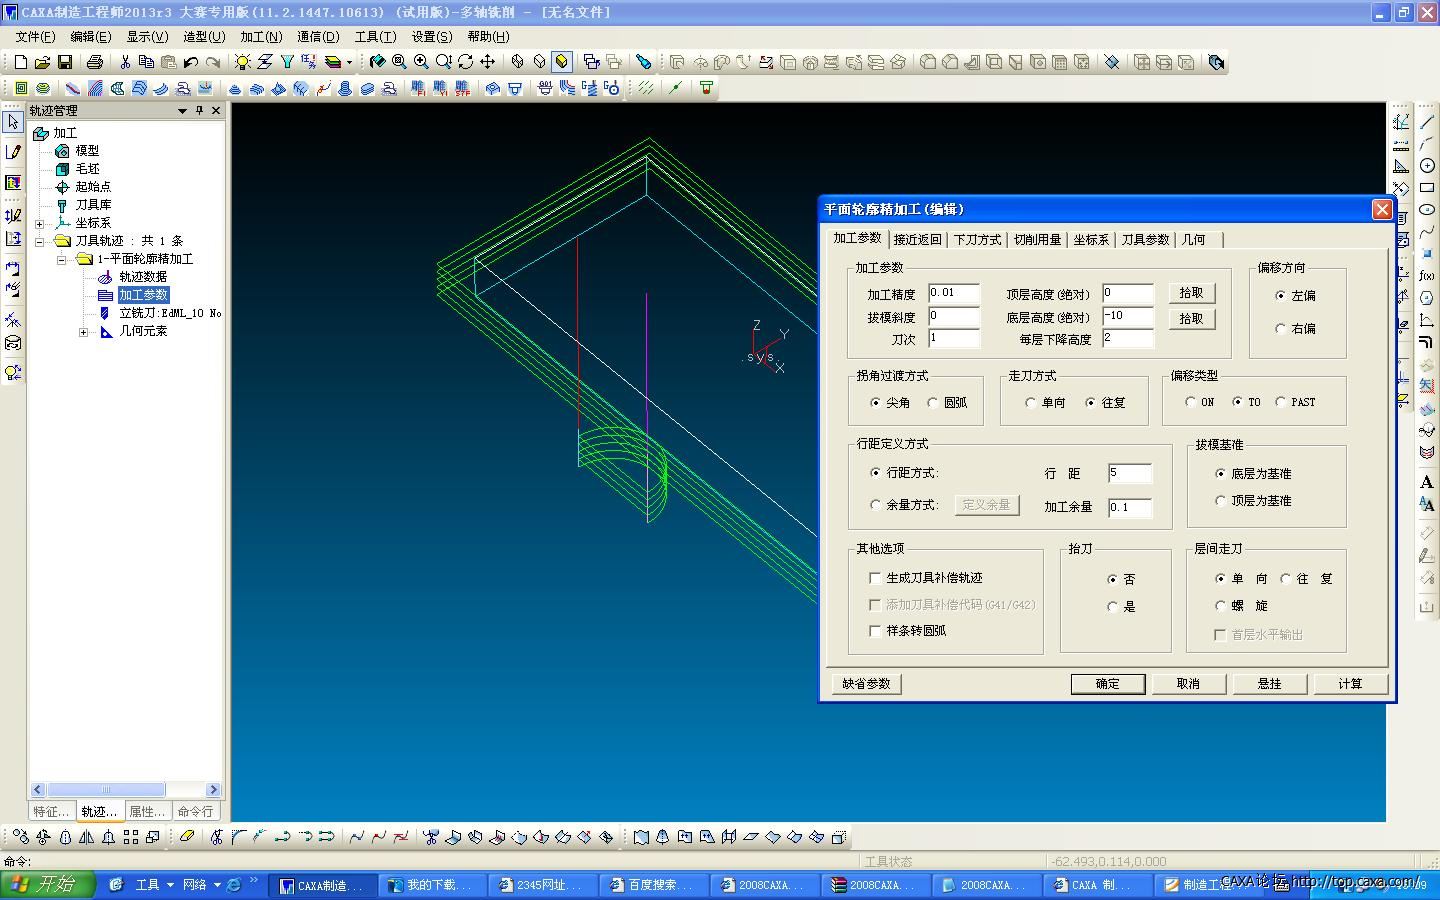Screen dimensions: 1440x900
Task: Open the 文件(F) menu
Action: point(35,36)
